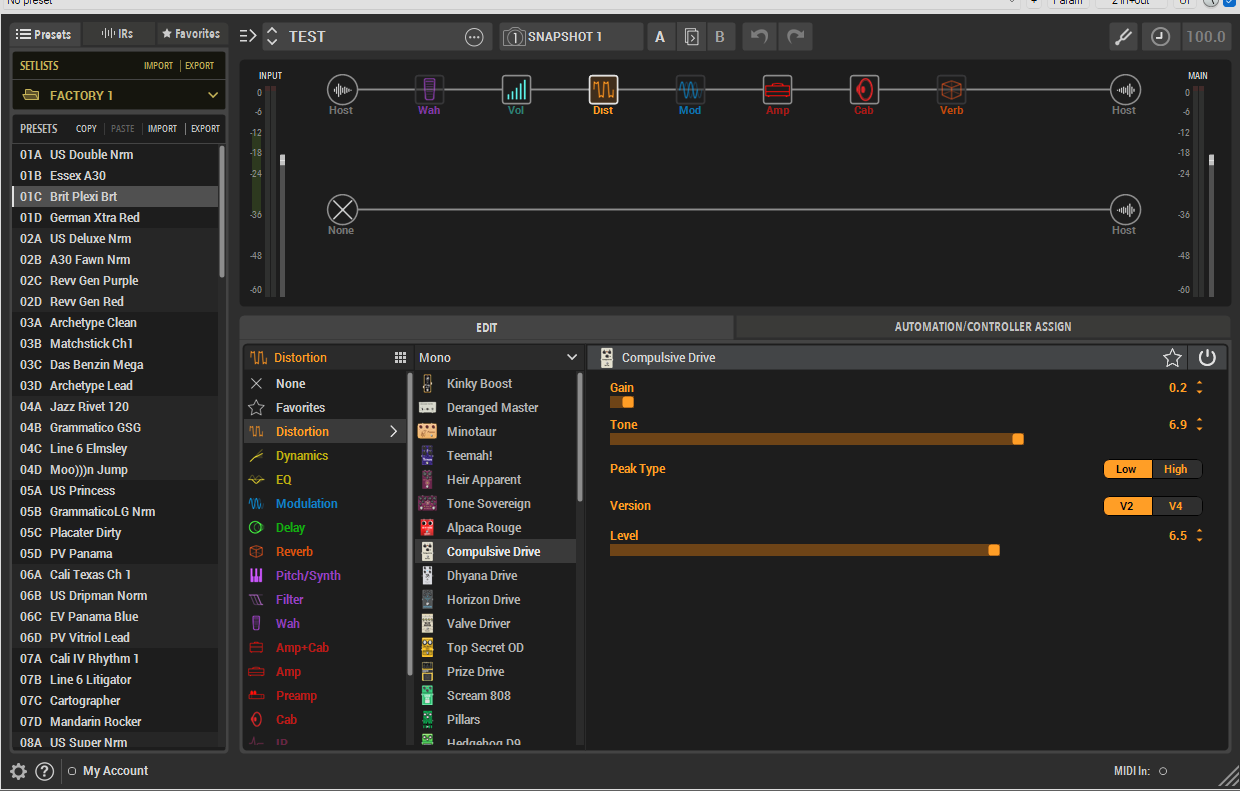
Task: Select the Verb block in signal chain
Action: click(x=951, y=90)
